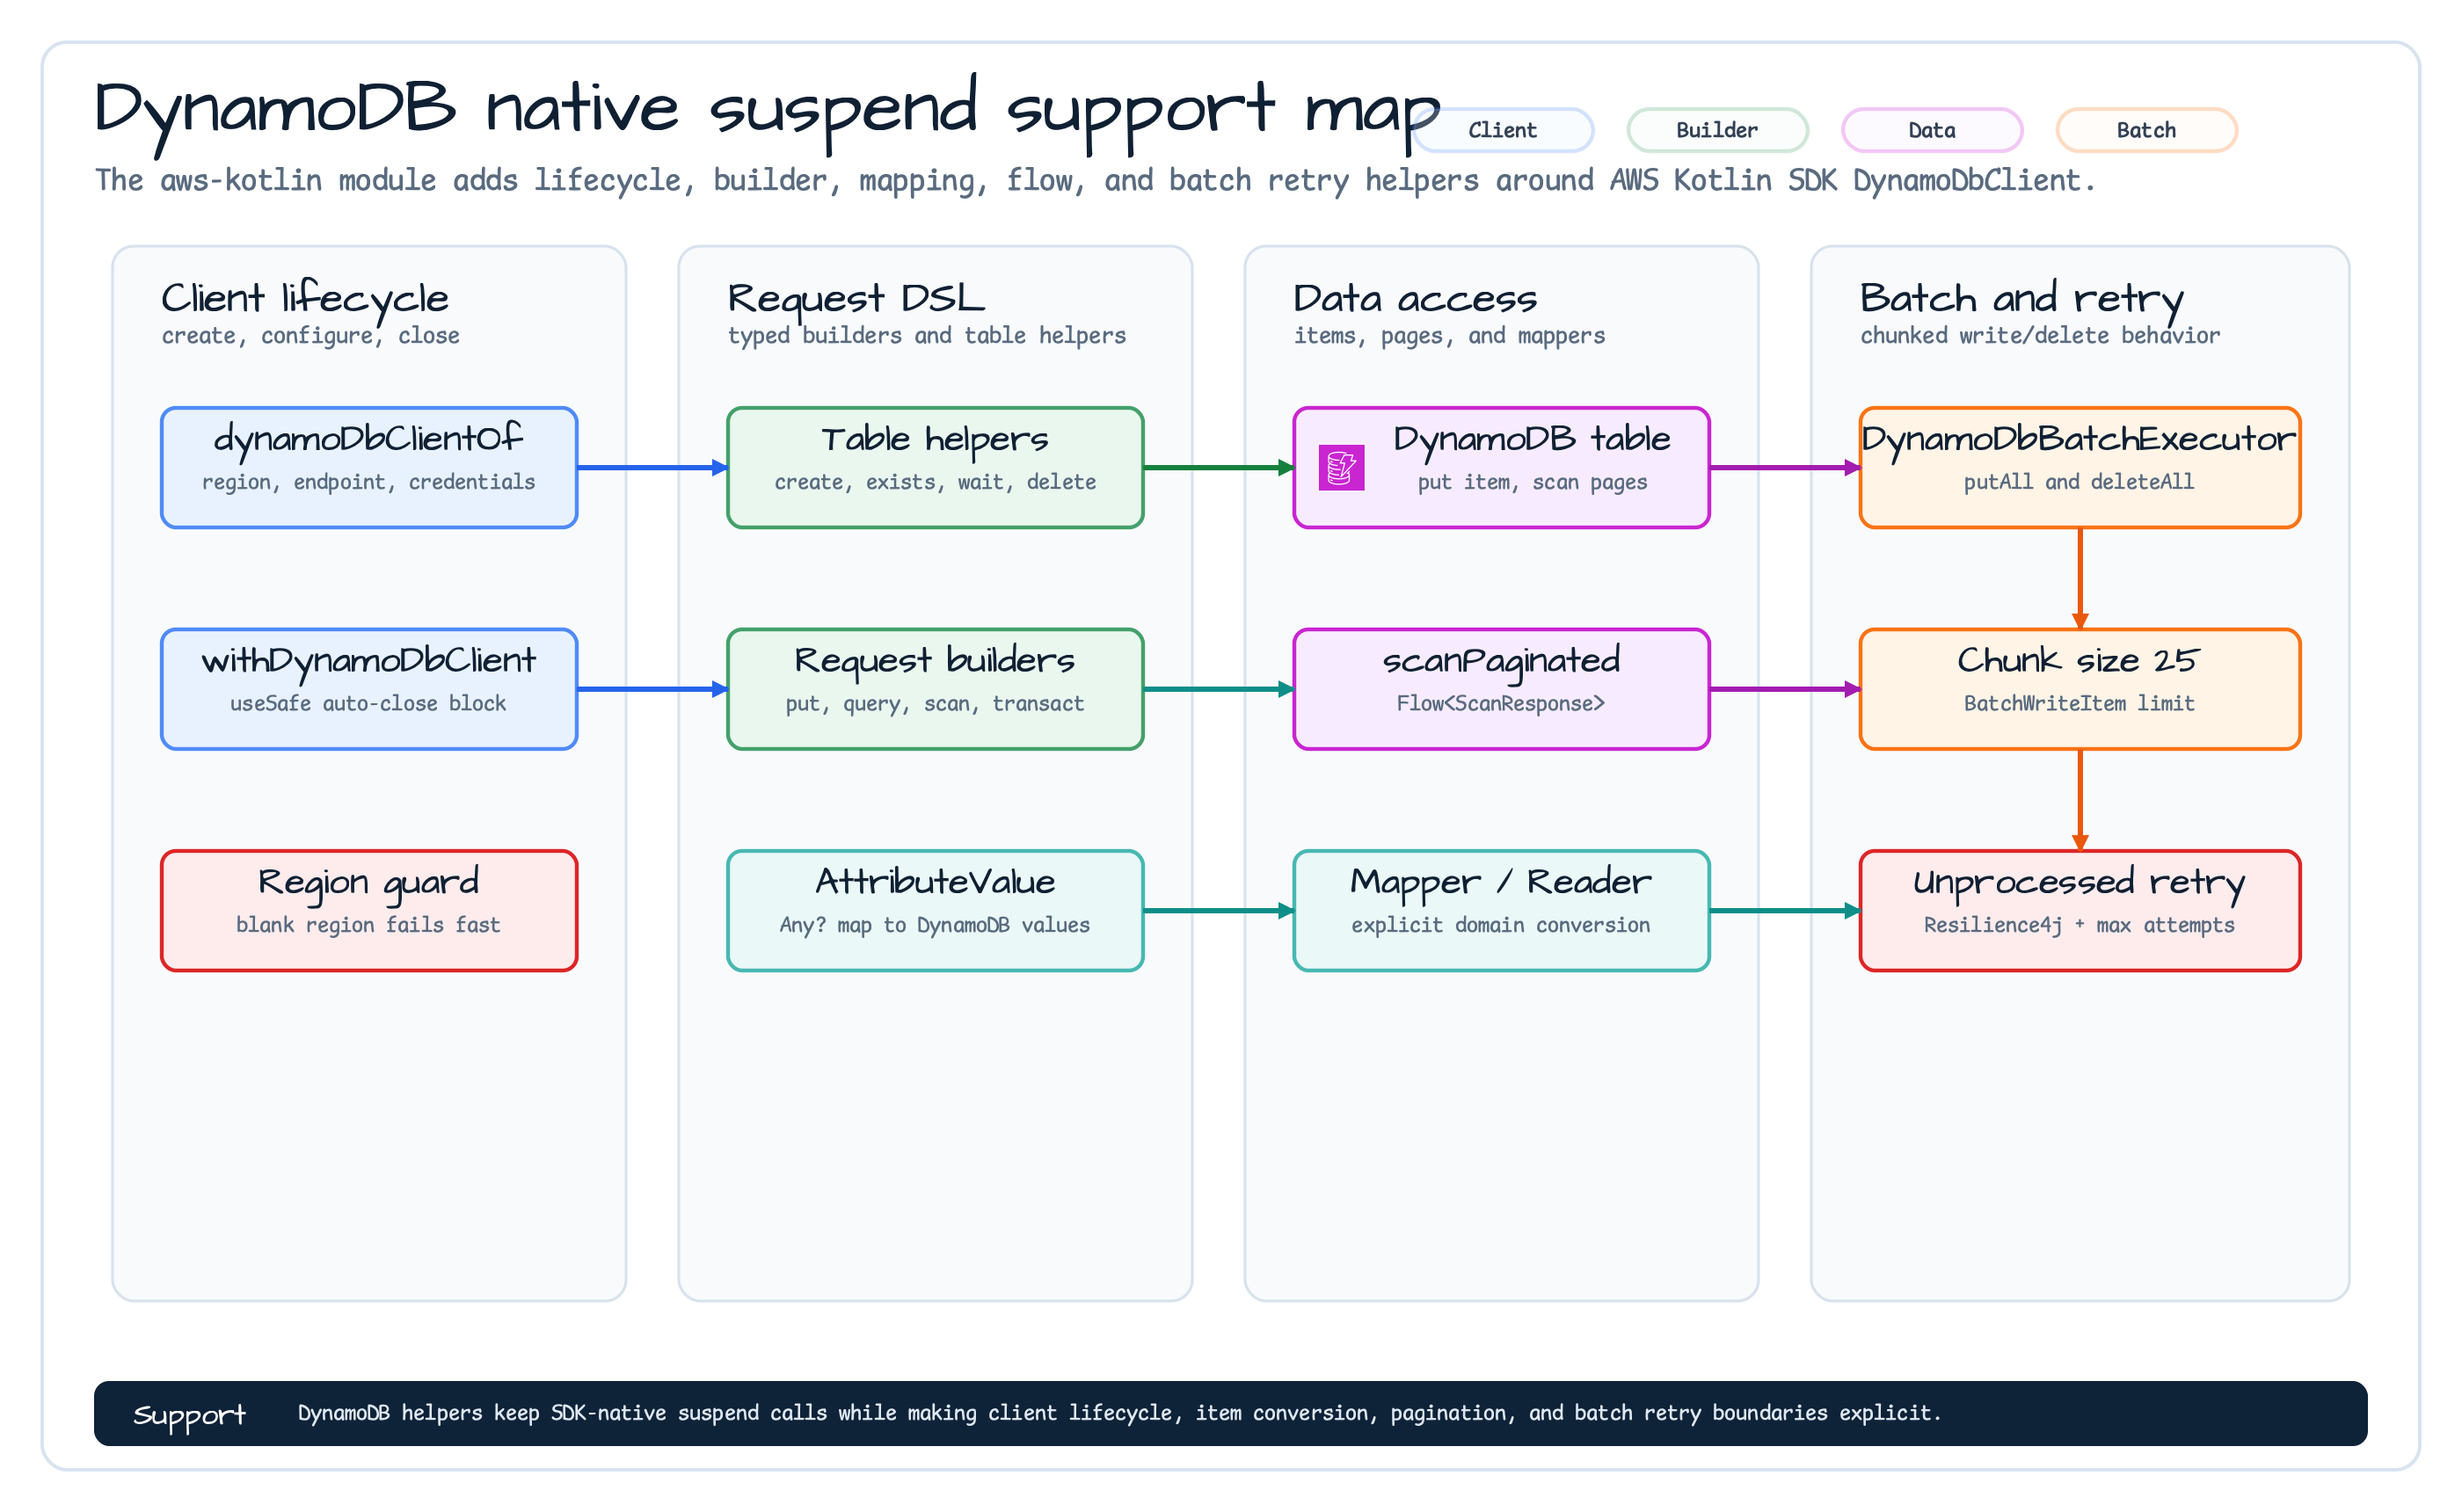Select the Batch legend pill
The width and height of the screenshot is (2462, 1512).
[x=2146, y=130]
